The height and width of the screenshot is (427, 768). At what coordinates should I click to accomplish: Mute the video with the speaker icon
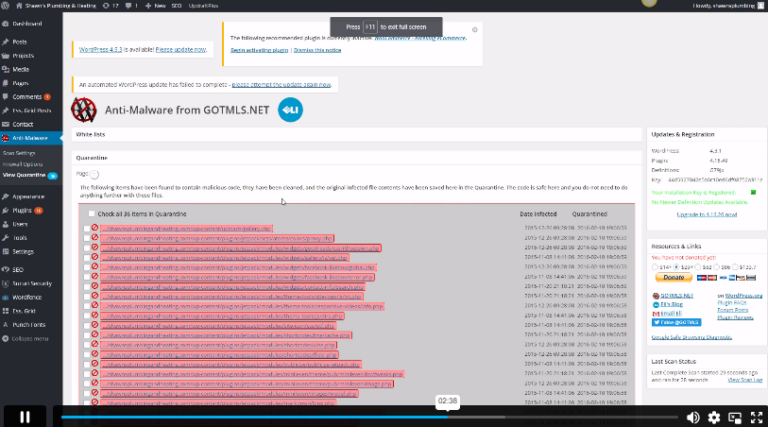693,417
